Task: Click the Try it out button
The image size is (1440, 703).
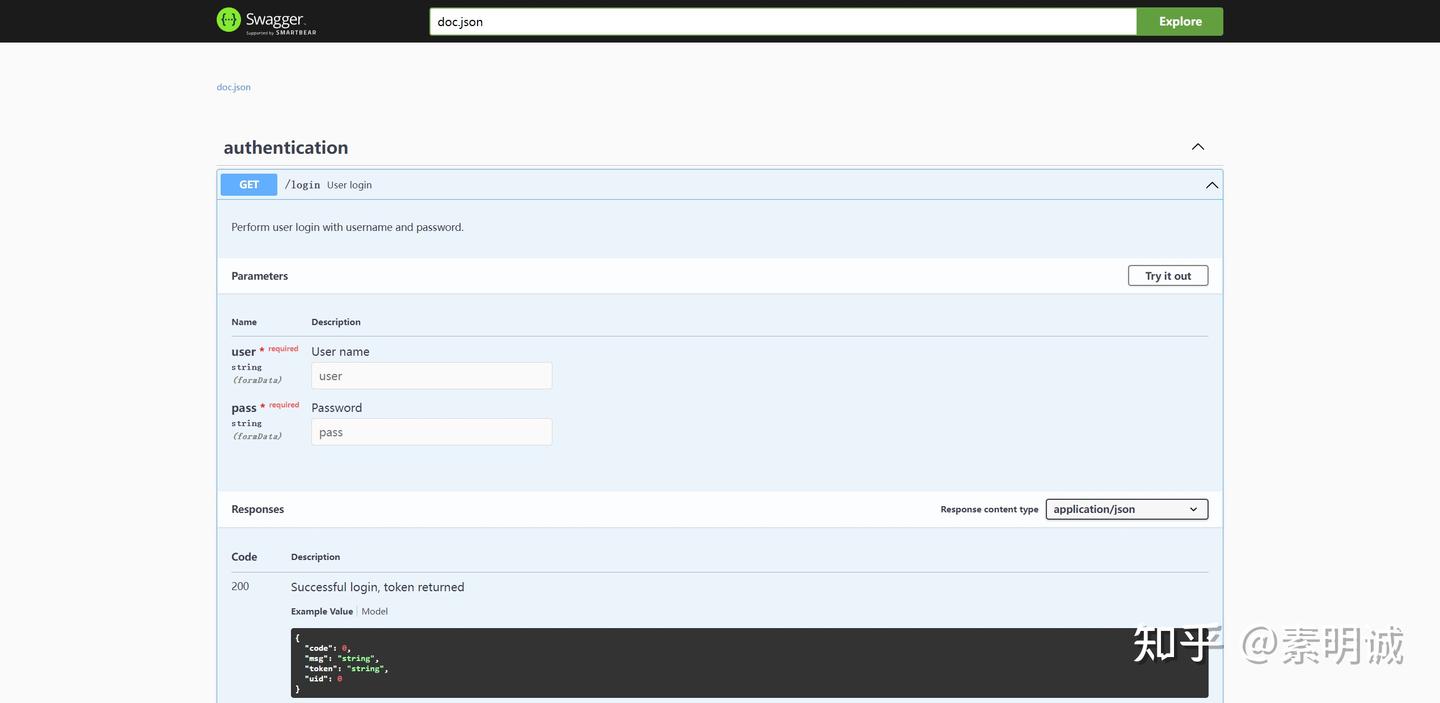Action: tap(1168, 276)
